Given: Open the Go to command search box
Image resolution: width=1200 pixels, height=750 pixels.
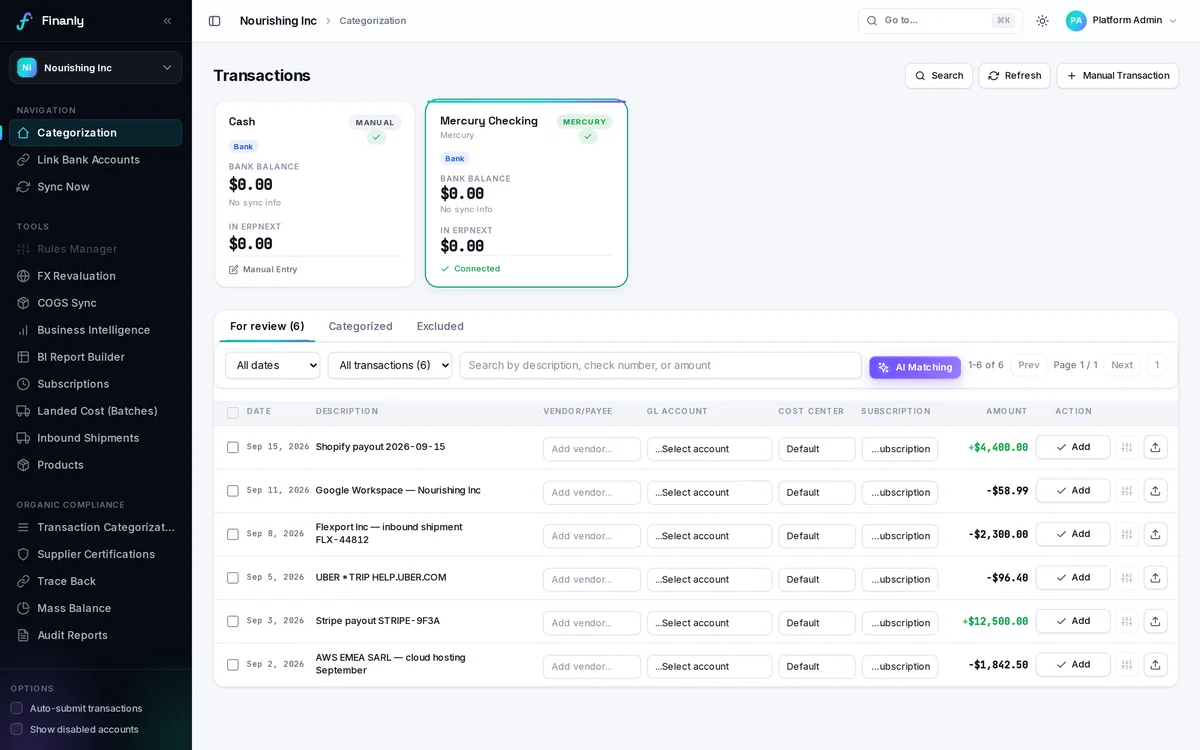Looking at the screenshot, I should 940,21.
